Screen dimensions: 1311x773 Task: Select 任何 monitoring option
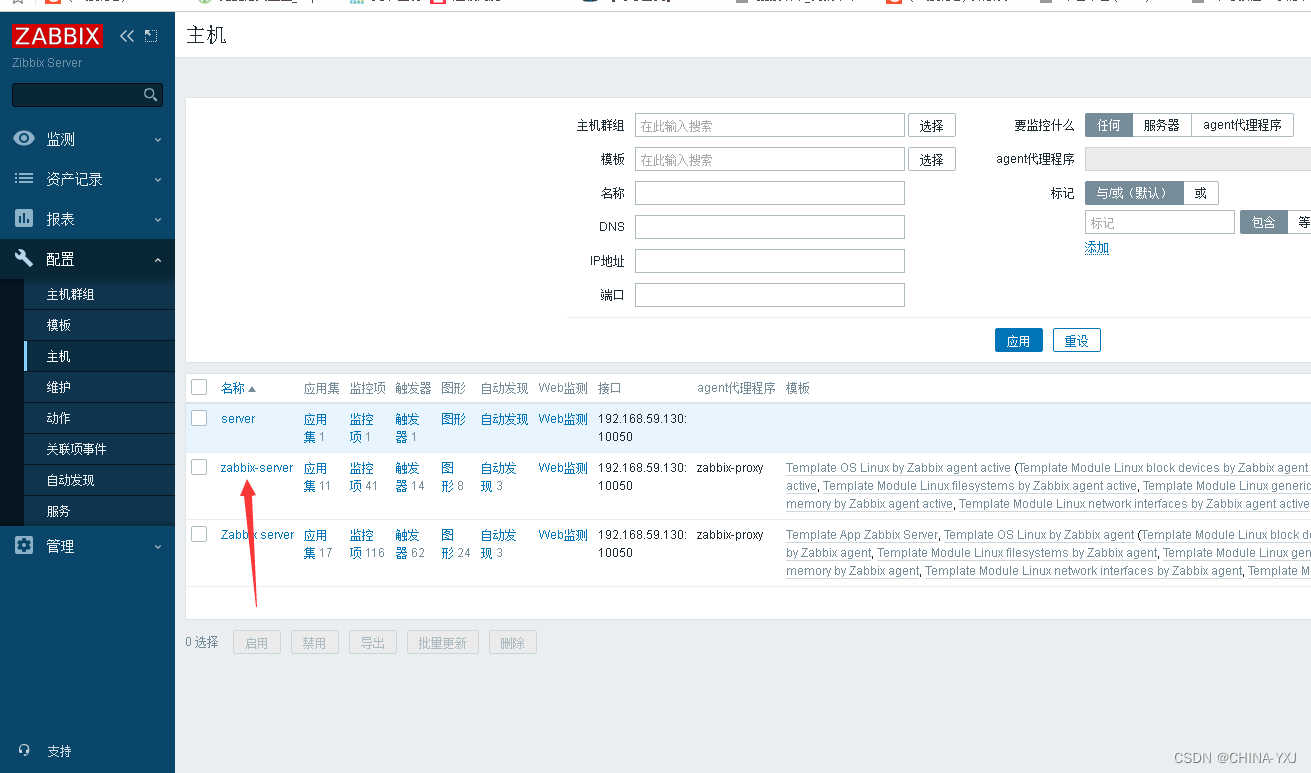point(1108,125)
